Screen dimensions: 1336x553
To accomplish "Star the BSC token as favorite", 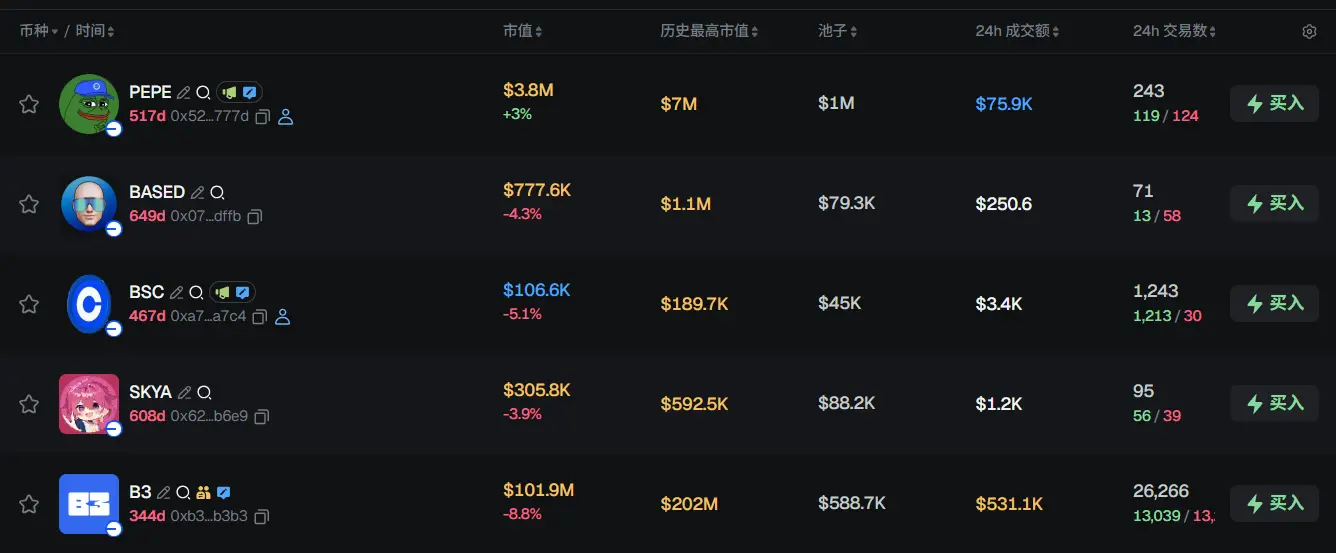I will point(29,304).
